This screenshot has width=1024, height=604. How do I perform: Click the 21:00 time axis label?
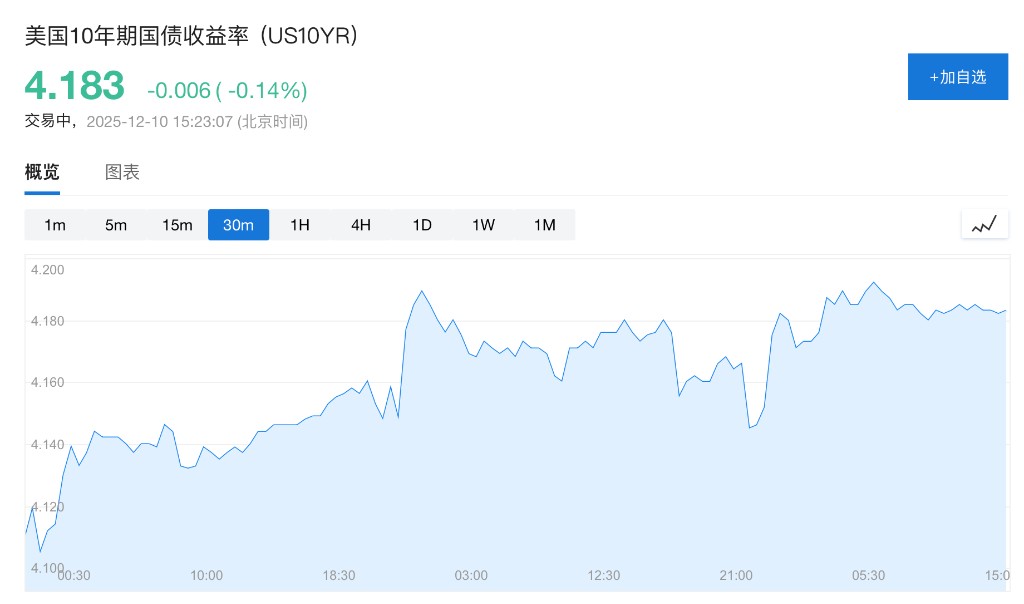click(x=736, y=576)
